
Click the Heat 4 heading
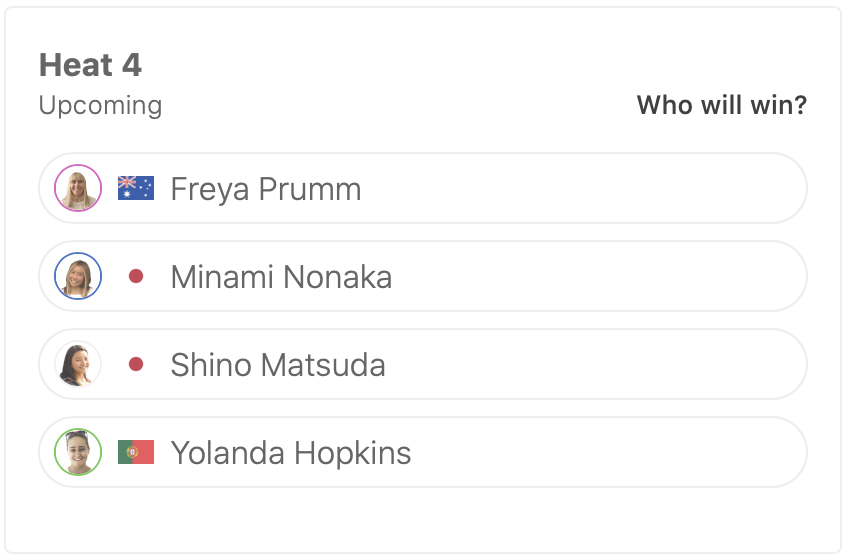(90, 65)
